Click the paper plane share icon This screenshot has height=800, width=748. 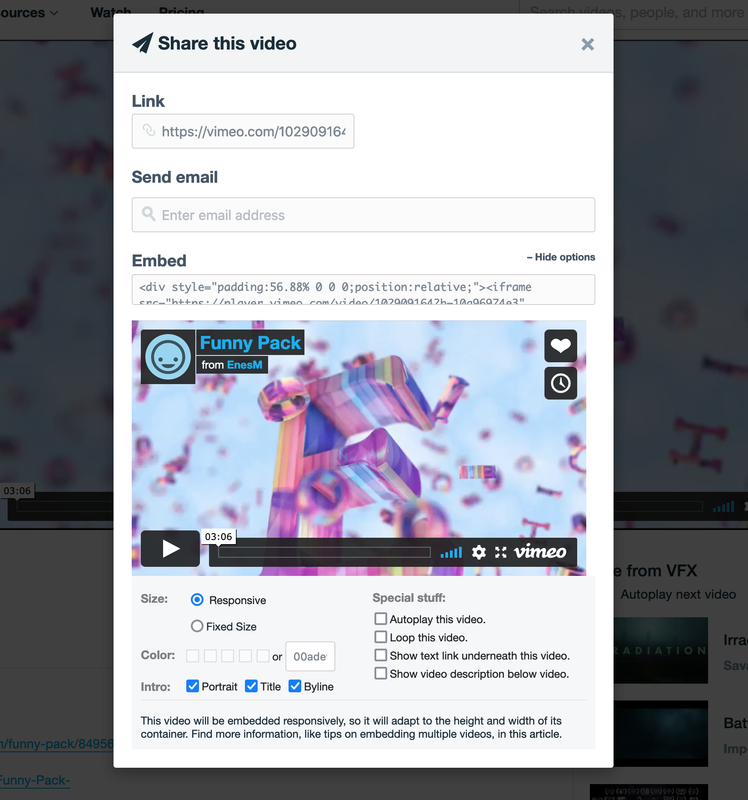142,43
